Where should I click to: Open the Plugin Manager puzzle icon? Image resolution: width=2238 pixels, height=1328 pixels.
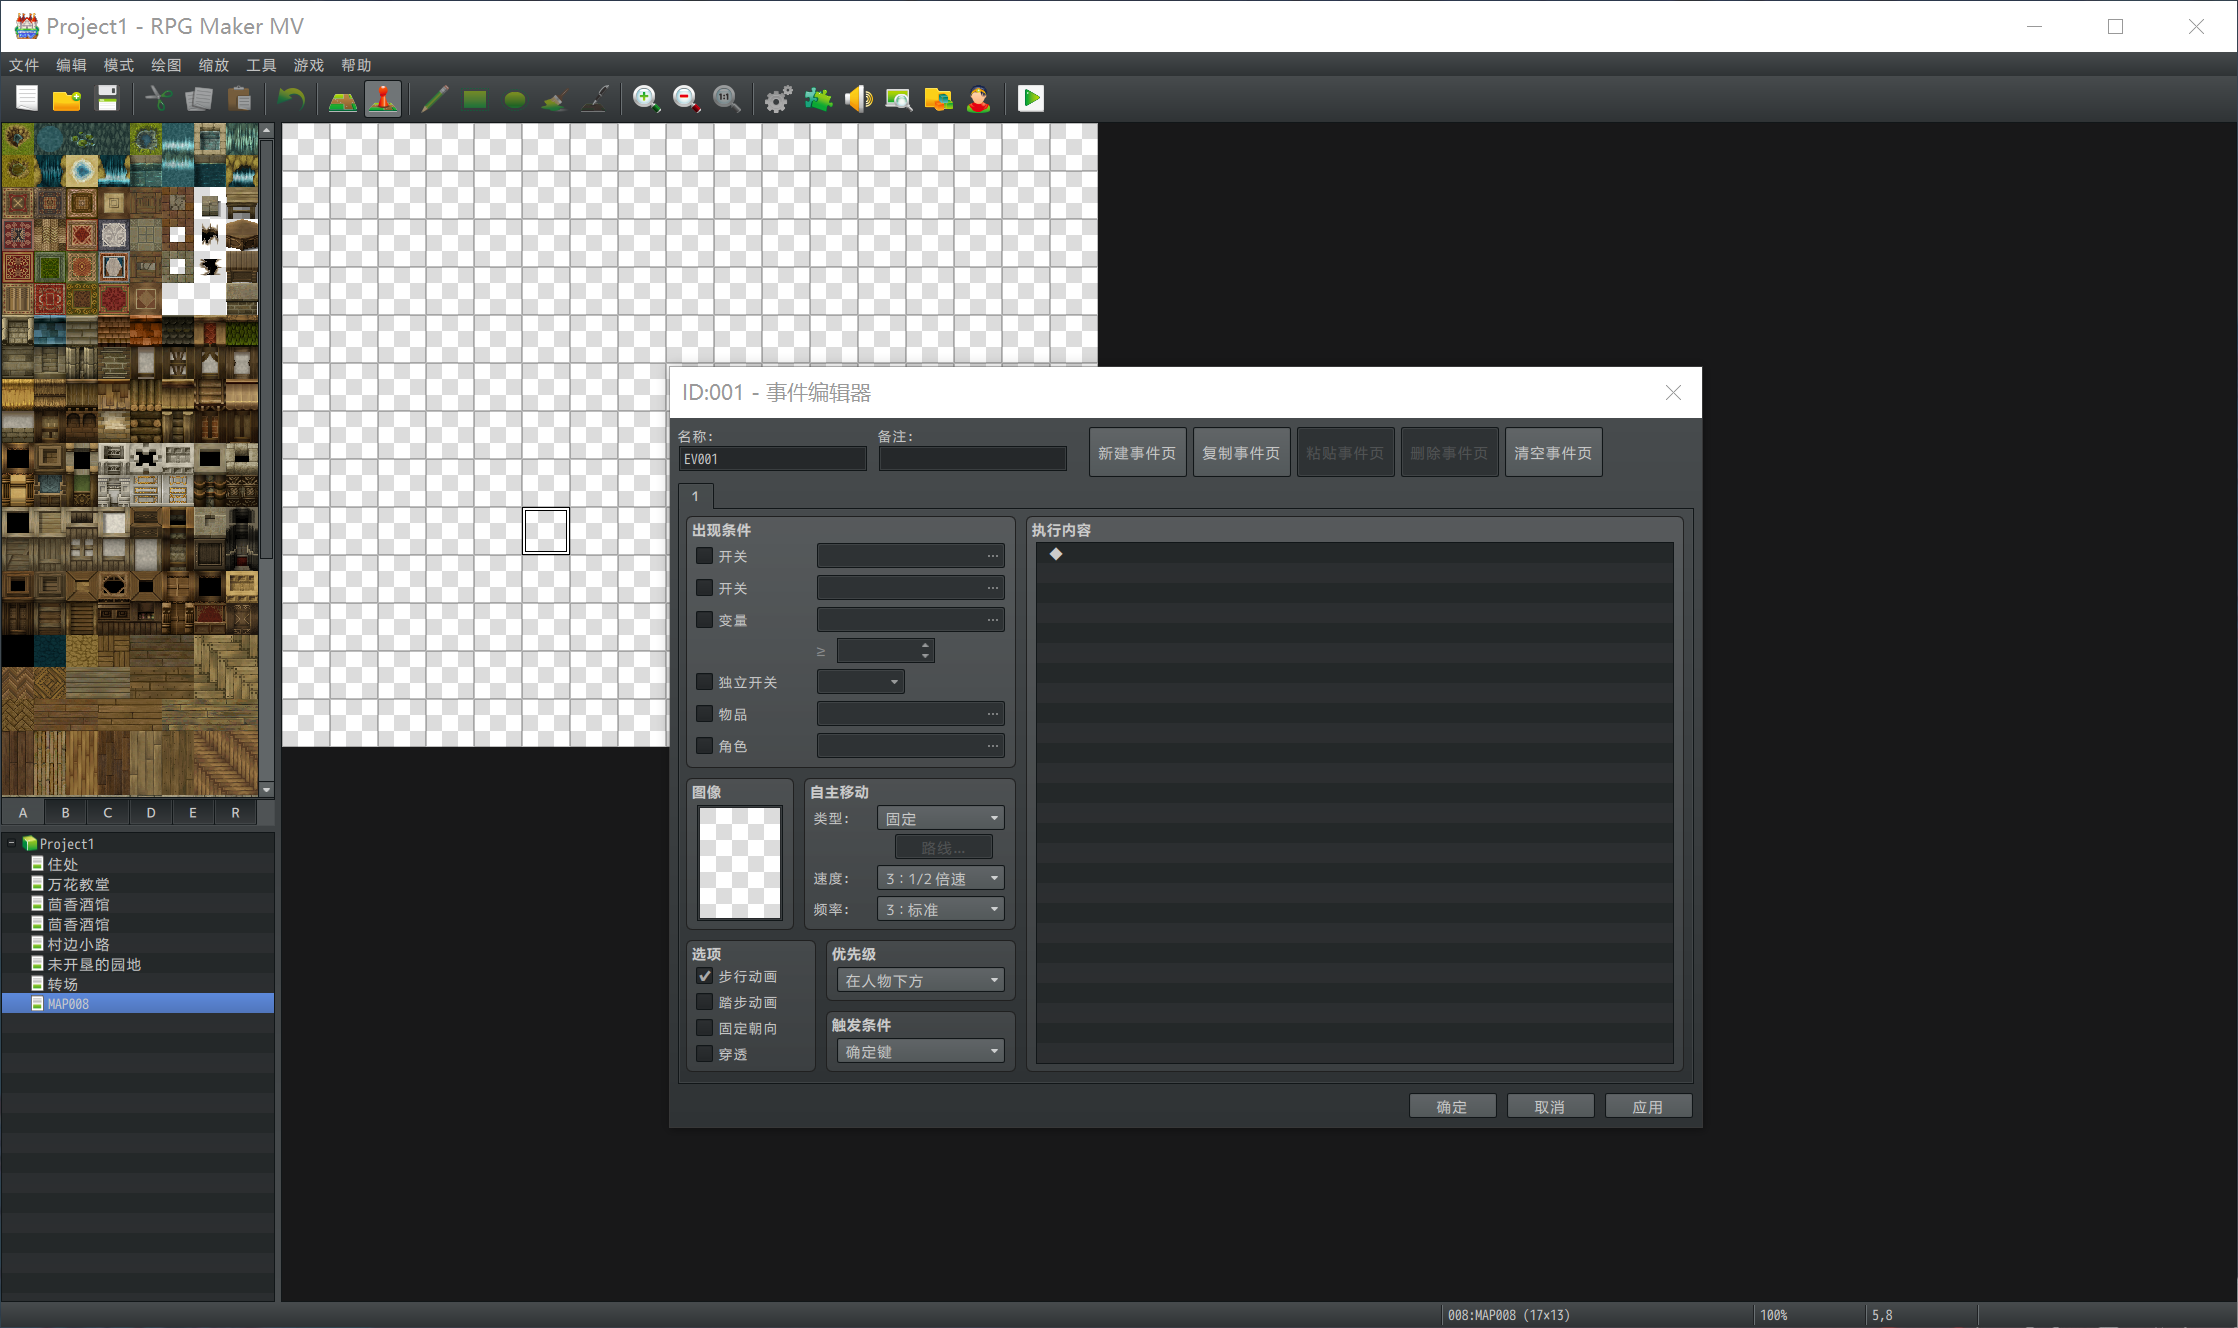819,99
